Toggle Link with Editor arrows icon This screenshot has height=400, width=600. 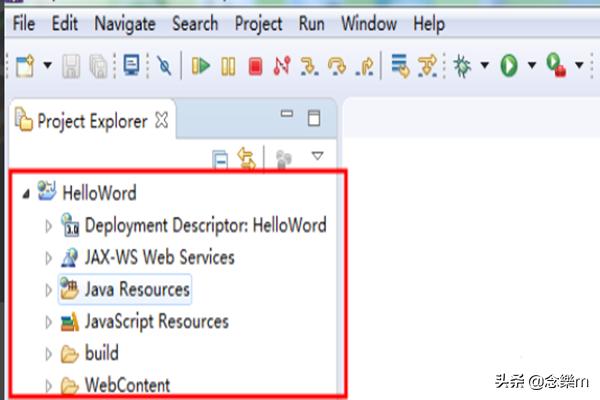pyautogui.click(x=246, y=158)
